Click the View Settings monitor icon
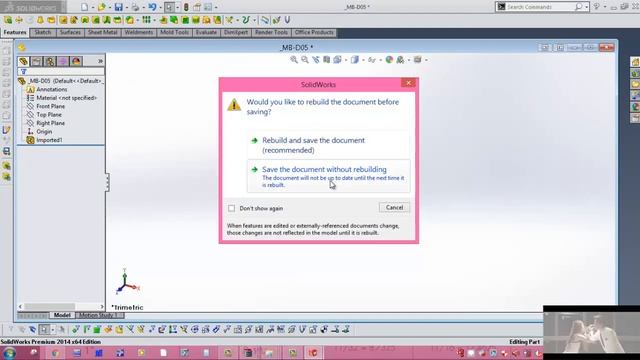Screen dimensions: 640x360 tap(418, 60)
